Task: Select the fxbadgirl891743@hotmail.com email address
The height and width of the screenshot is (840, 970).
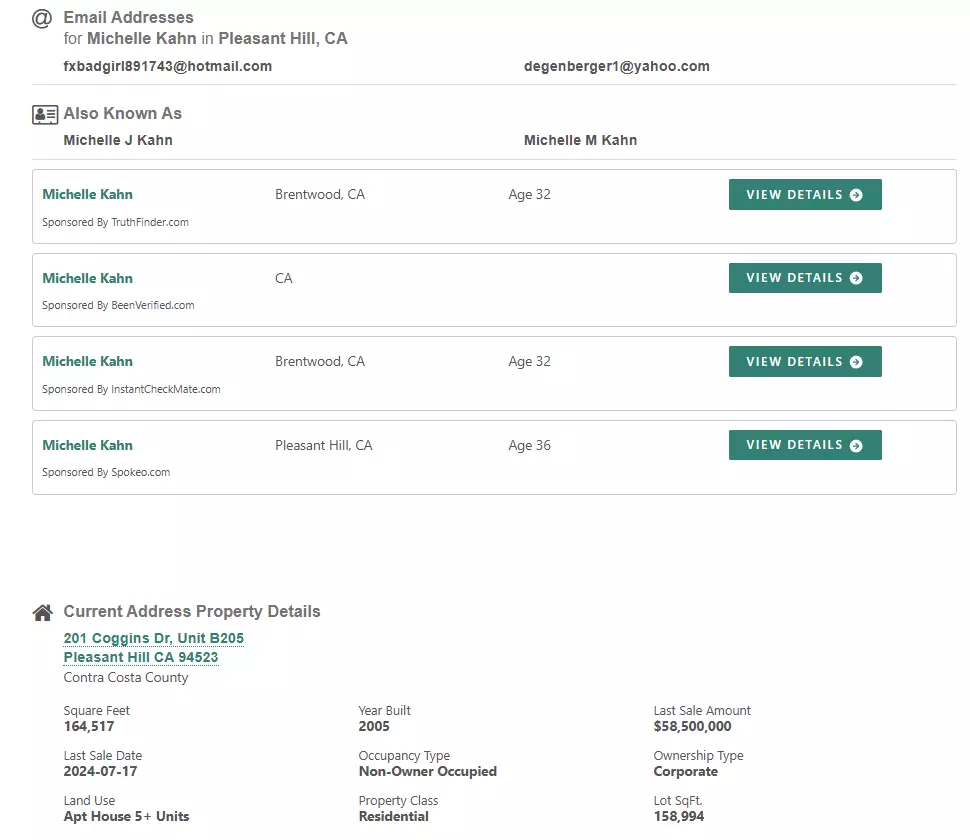Action: (168, 66)
